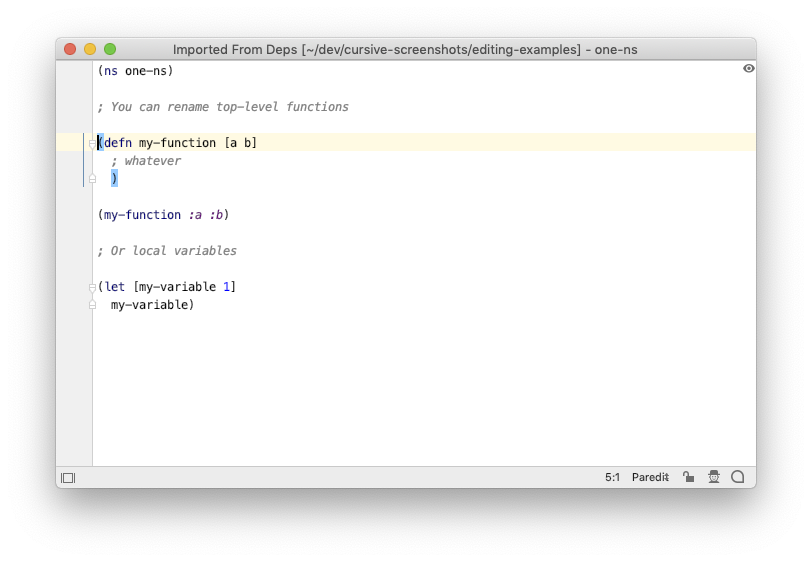Click the highlighted closing parenthesis of defn
Screen dimensions: 812x562
click(x=114, y=178)
